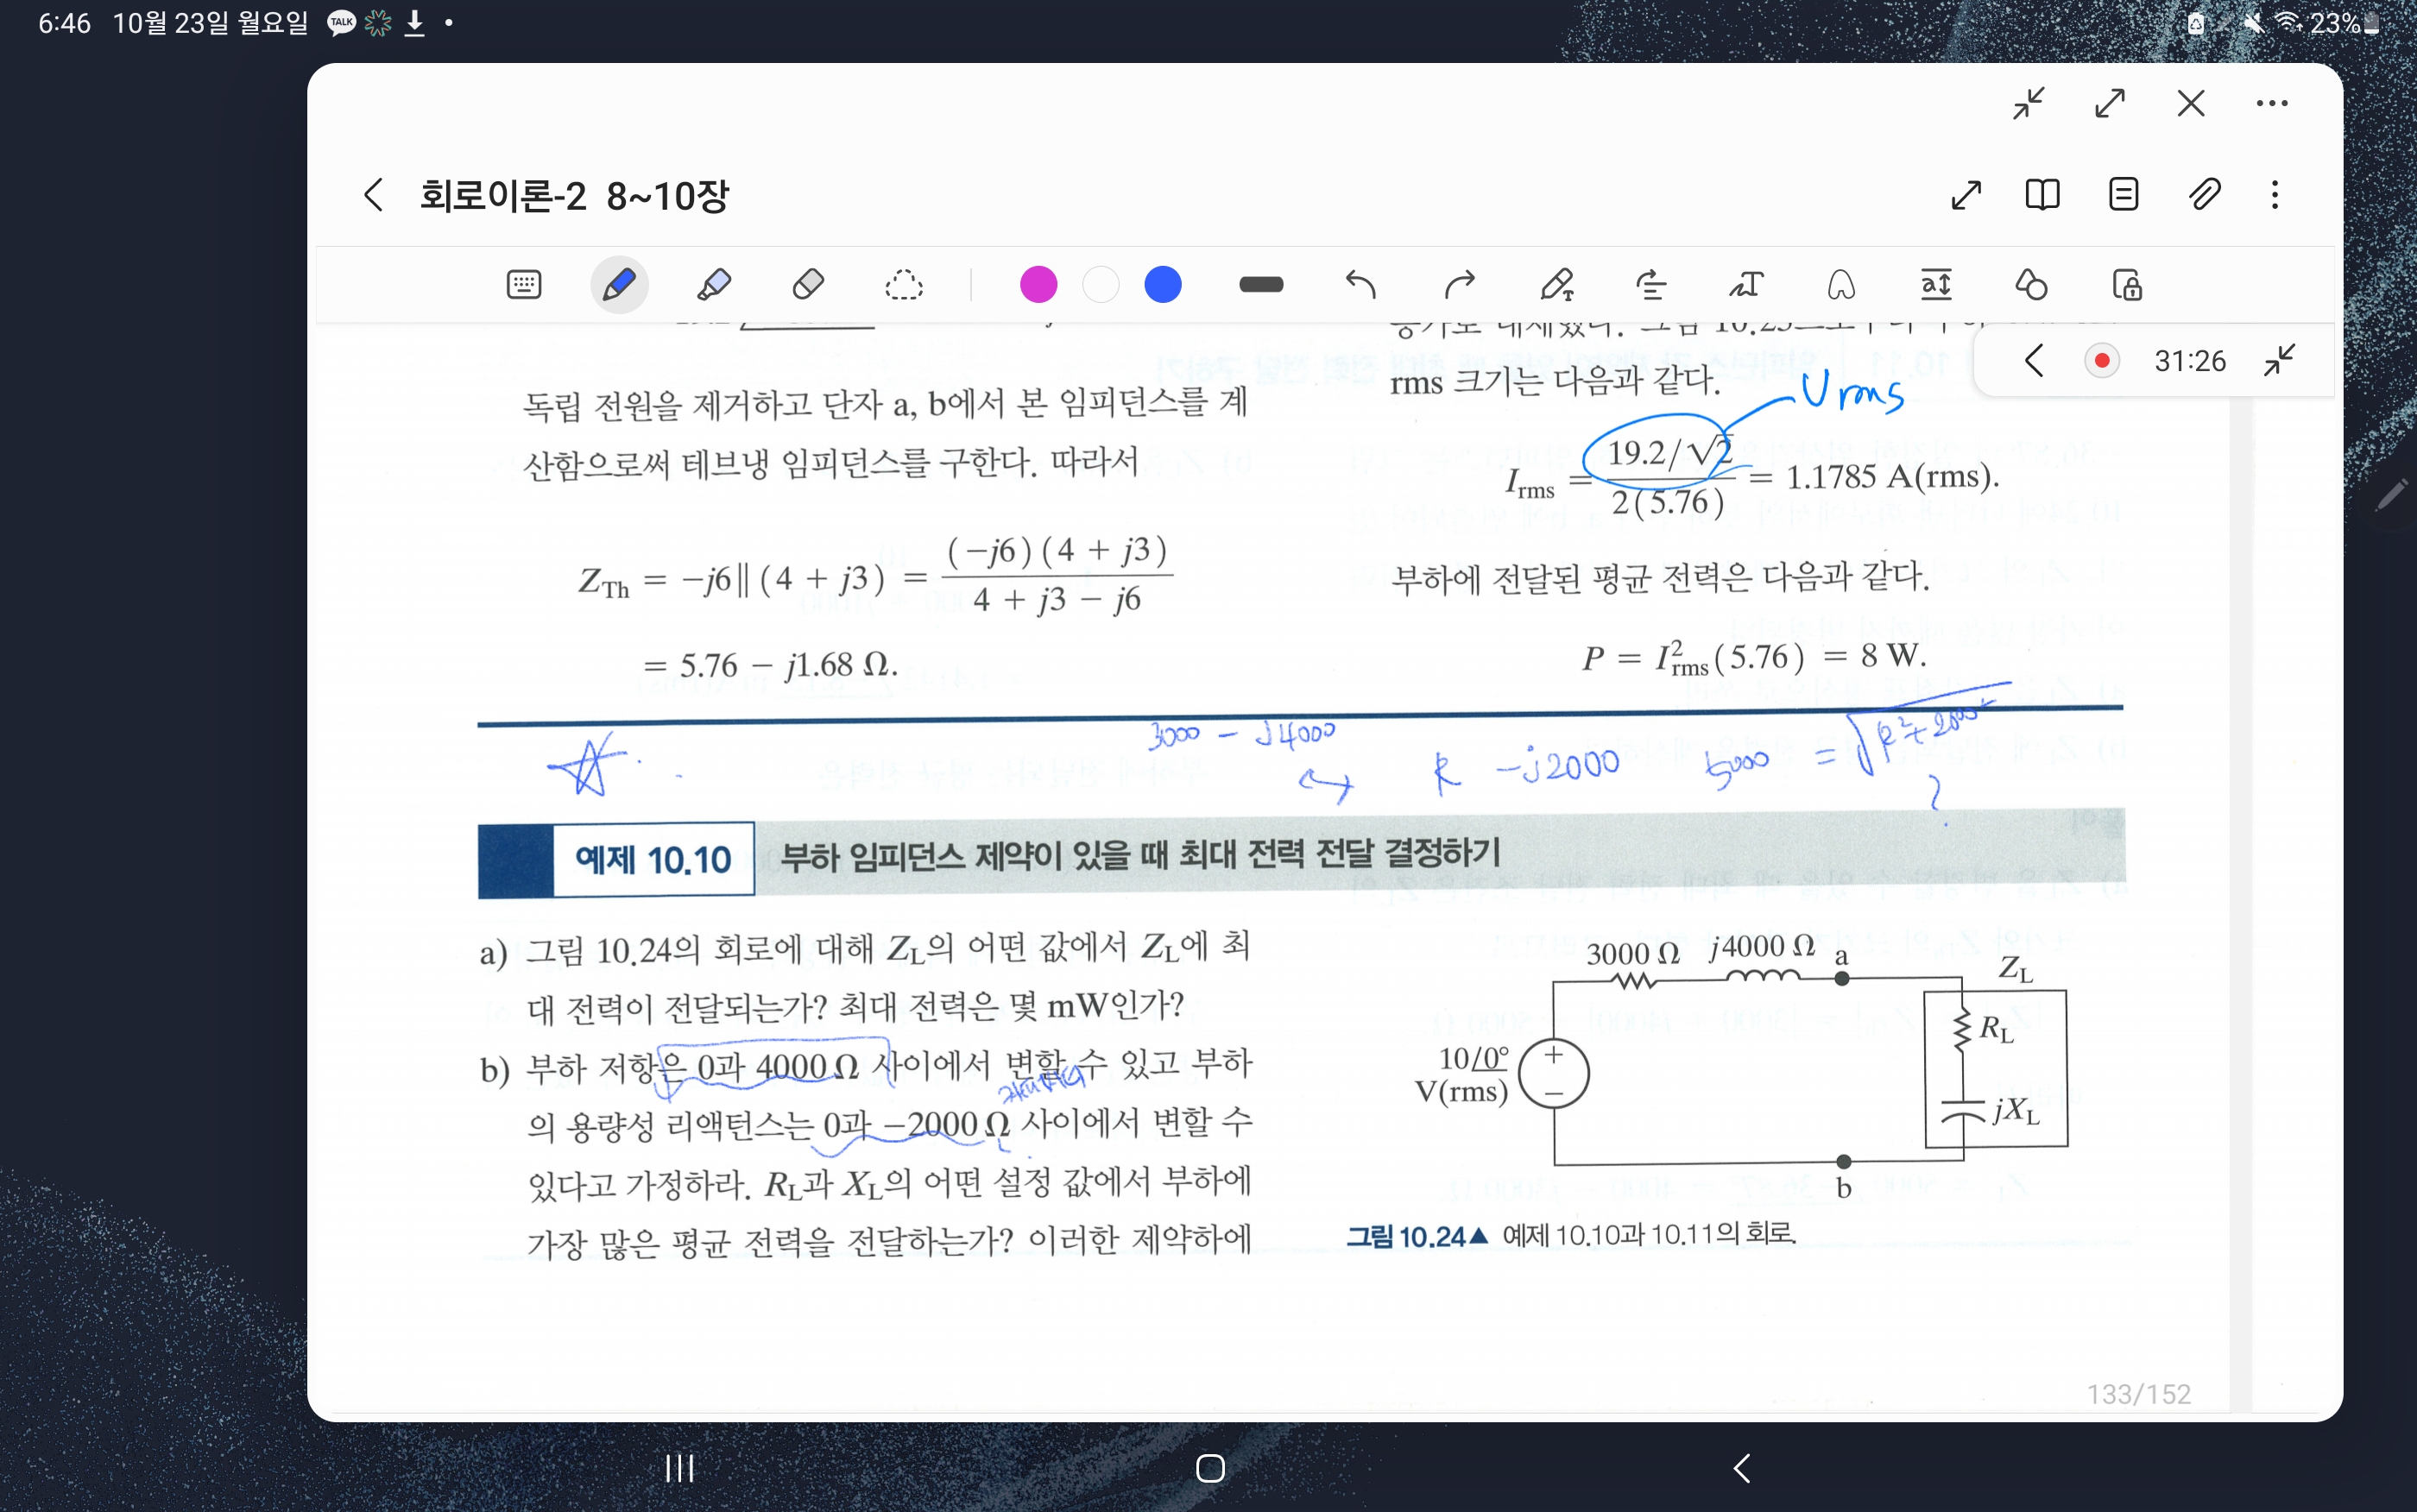Image resolution: width=2417 pixels, height=1512 pixels.
Task: Open the shape recognition tool
Action: coord(2031,285)
